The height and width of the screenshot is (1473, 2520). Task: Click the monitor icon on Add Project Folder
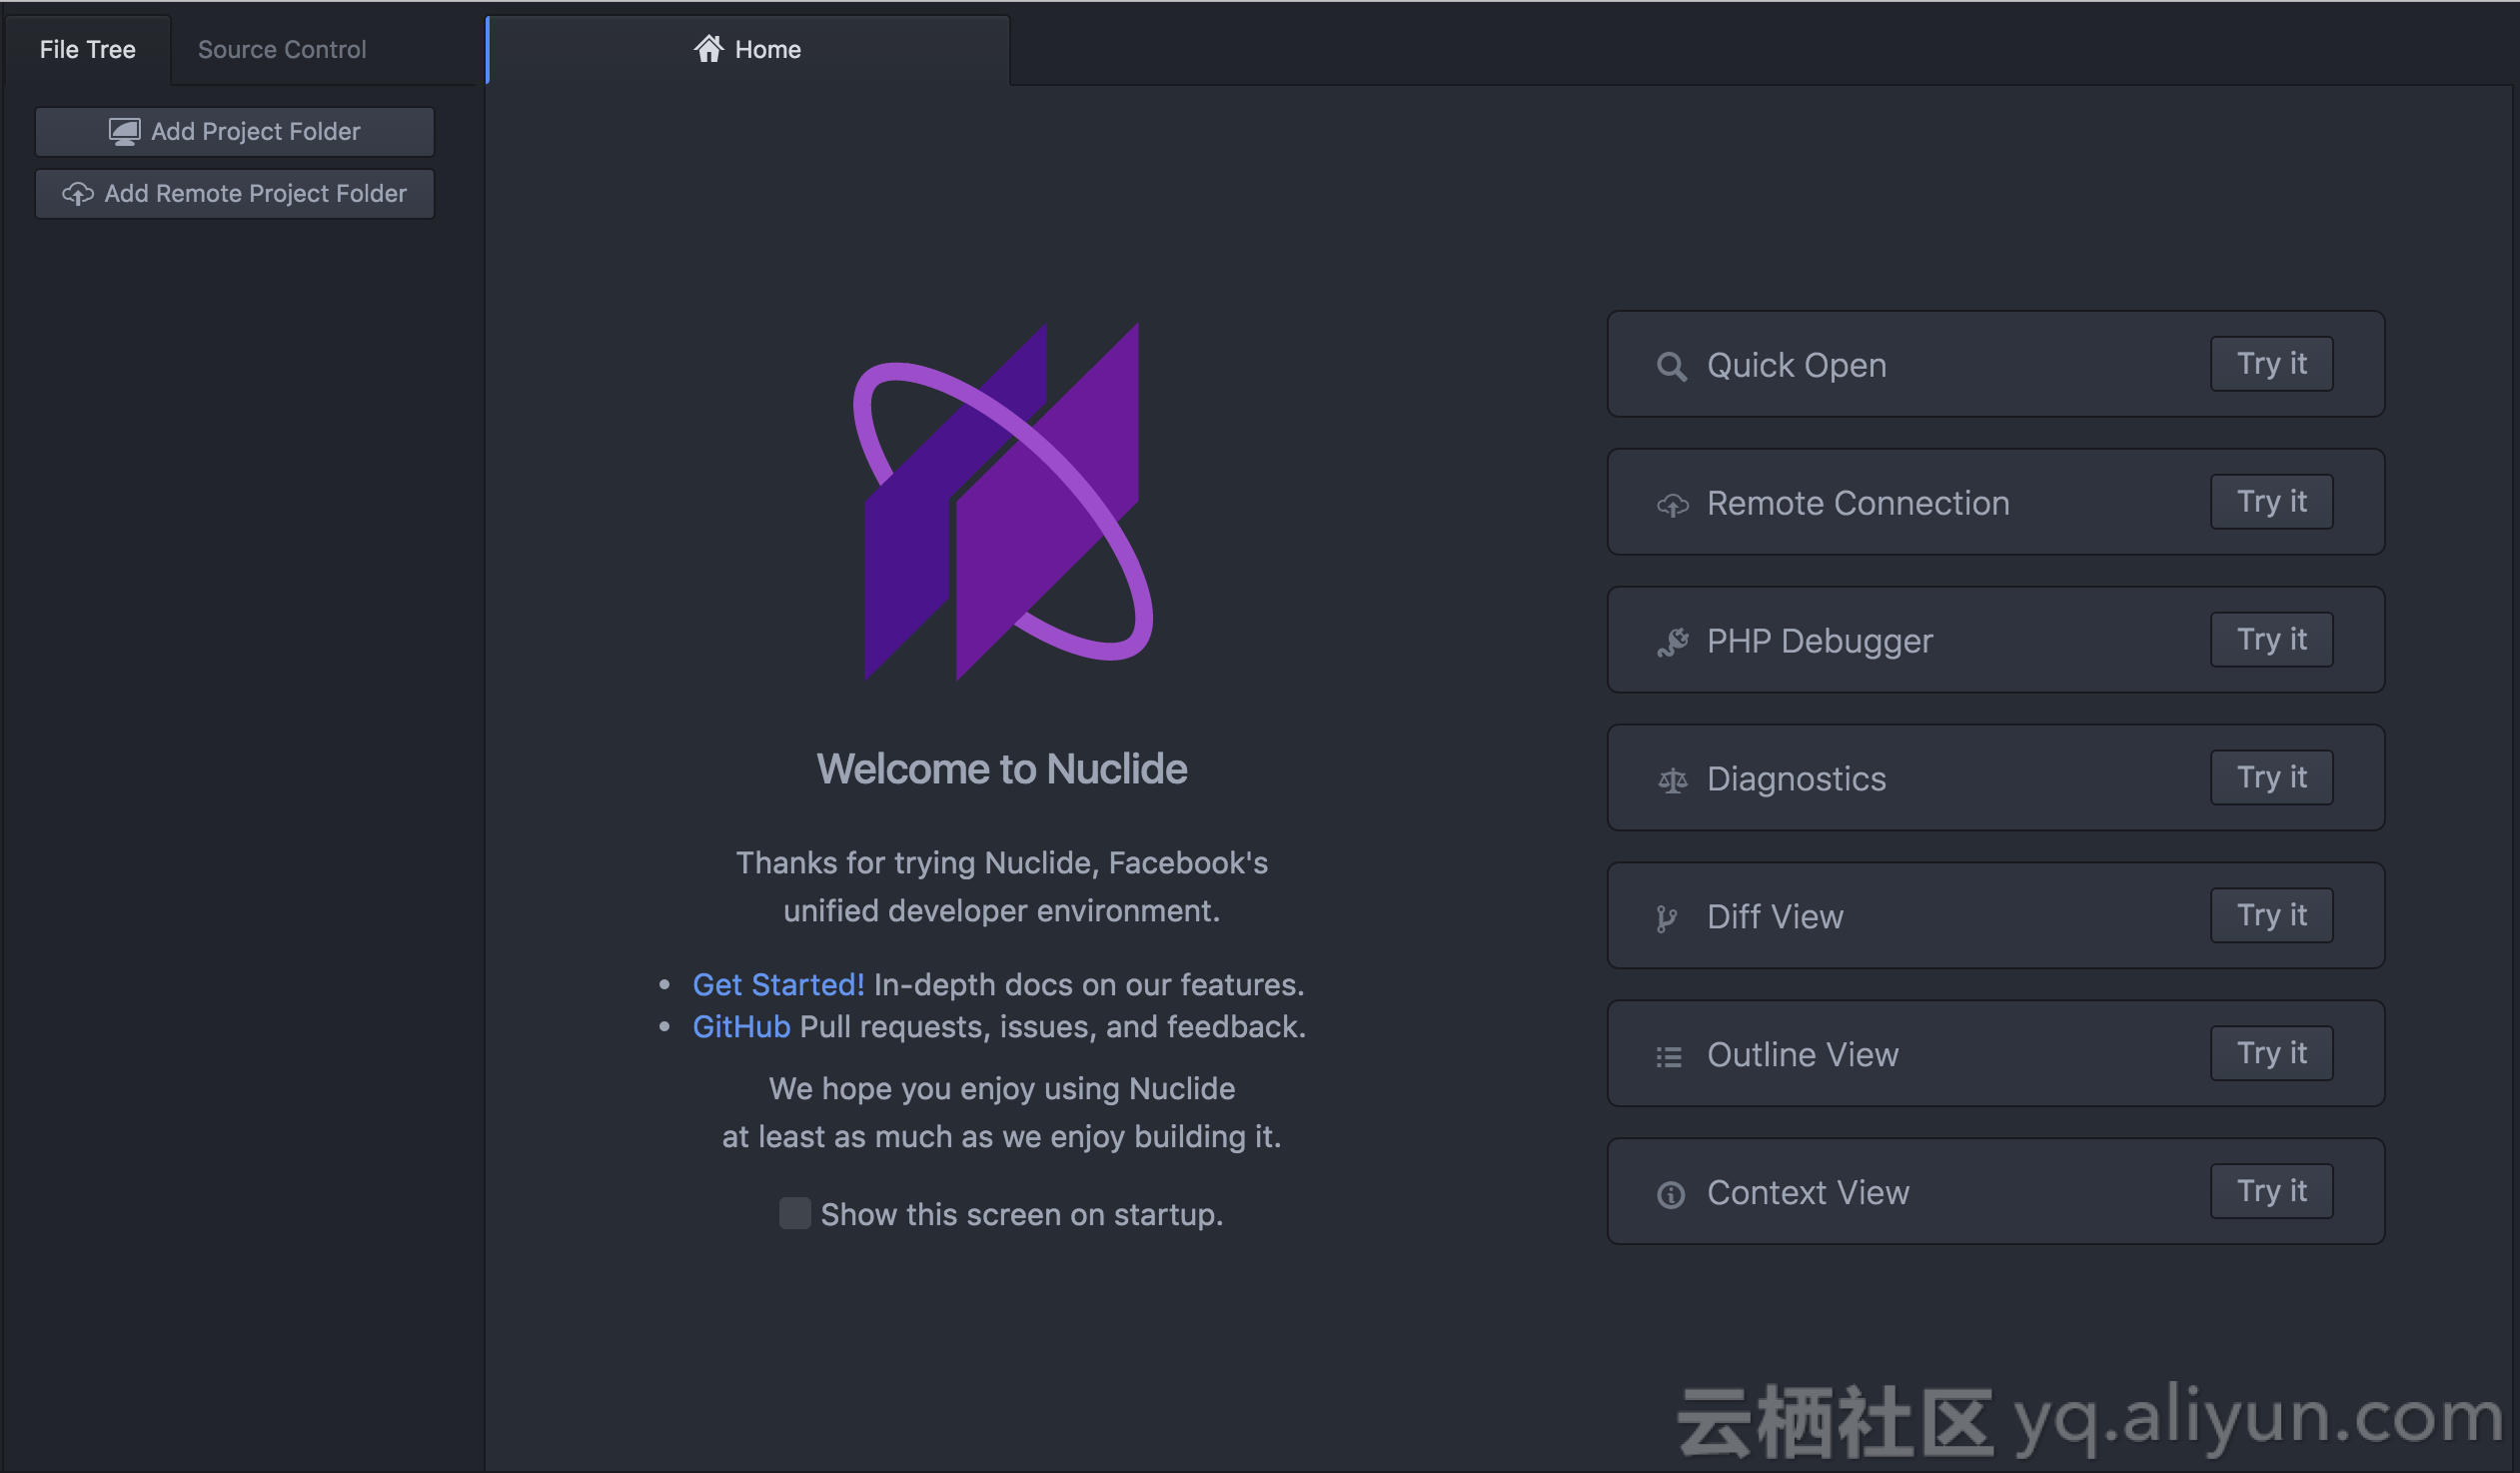(x=124, y=132)
